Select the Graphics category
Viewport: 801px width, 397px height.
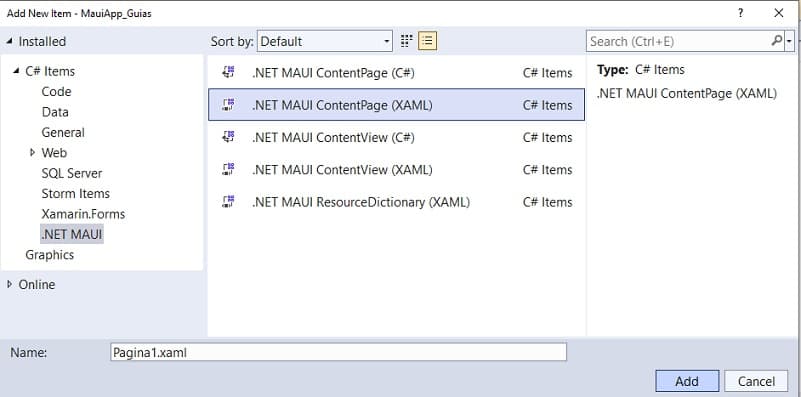click(x=50, y=255)
